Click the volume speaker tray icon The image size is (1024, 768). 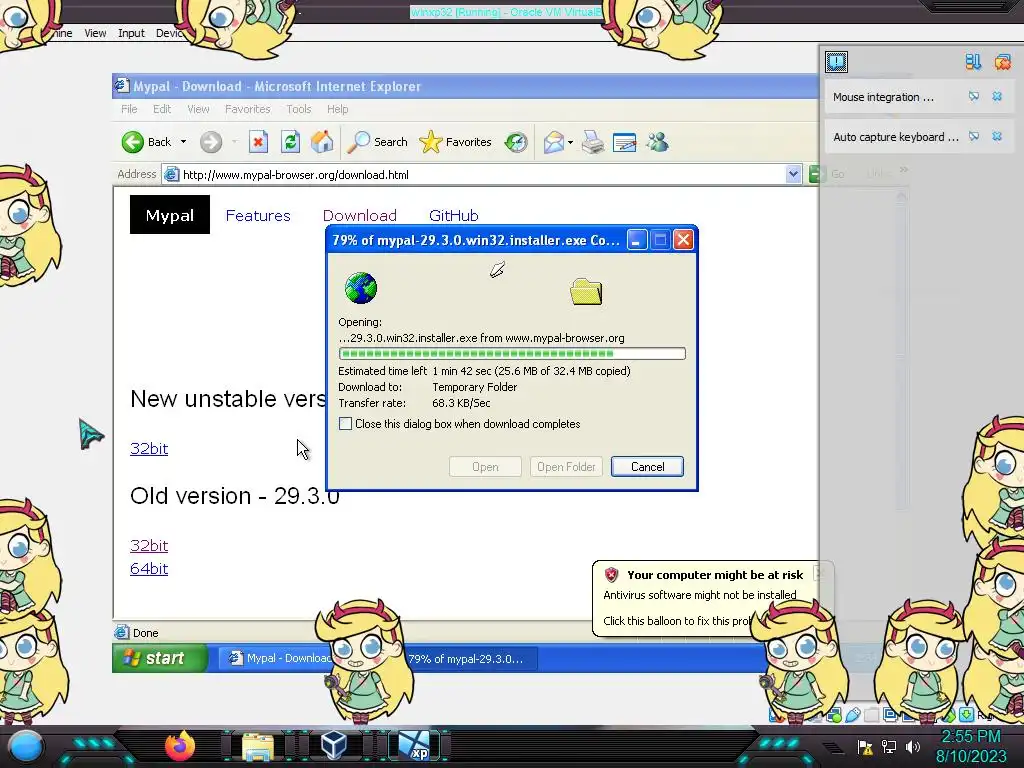[913, 746]
